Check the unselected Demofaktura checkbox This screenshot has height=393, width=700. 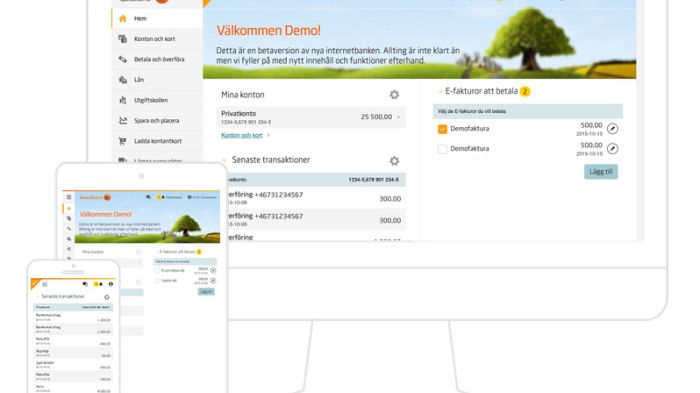tap(442, 149)
